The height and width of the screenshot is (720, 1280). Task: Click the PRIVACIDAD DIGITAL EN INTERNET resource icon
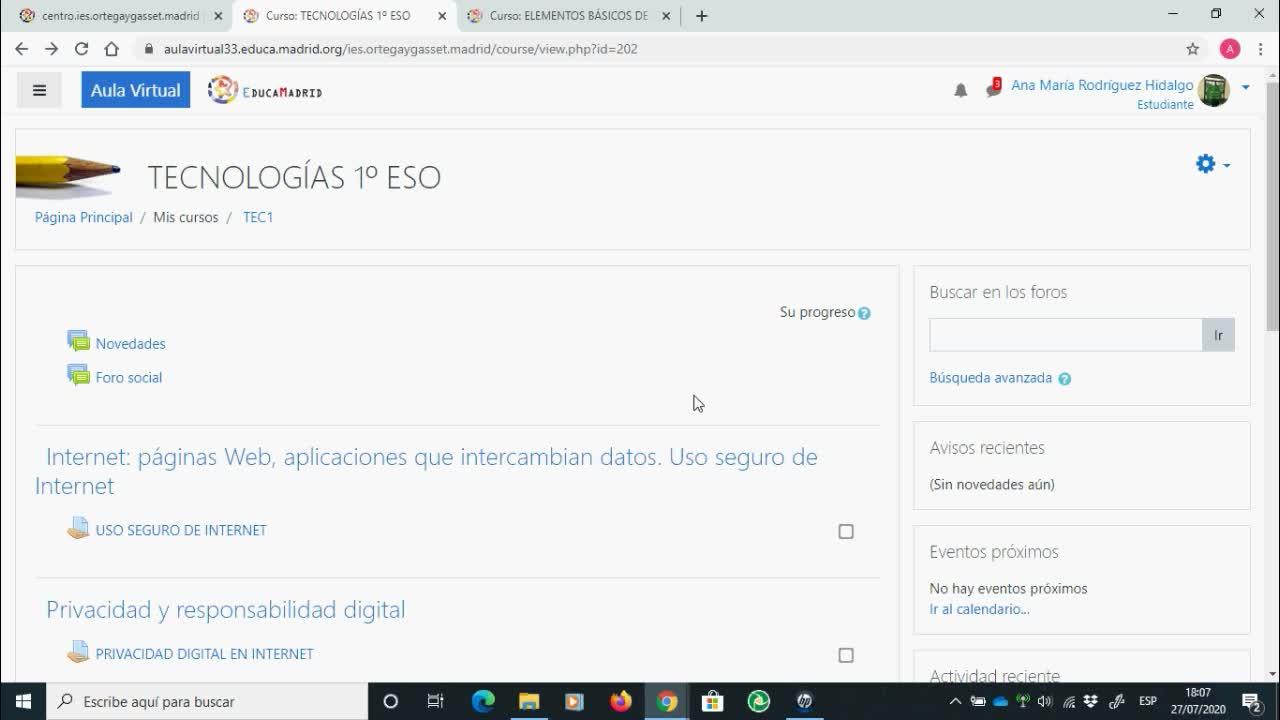[x=78, y=652]
